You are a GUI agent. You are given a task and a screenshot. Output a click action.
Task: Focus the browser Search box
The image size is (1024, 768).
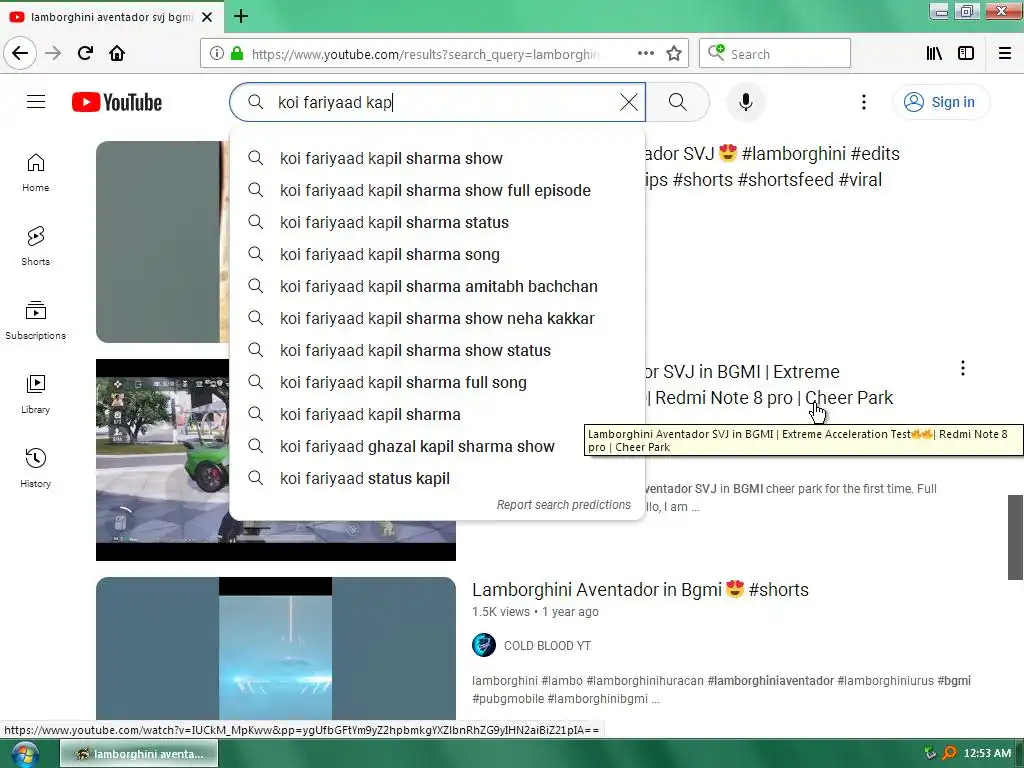(x=775, y=54)
